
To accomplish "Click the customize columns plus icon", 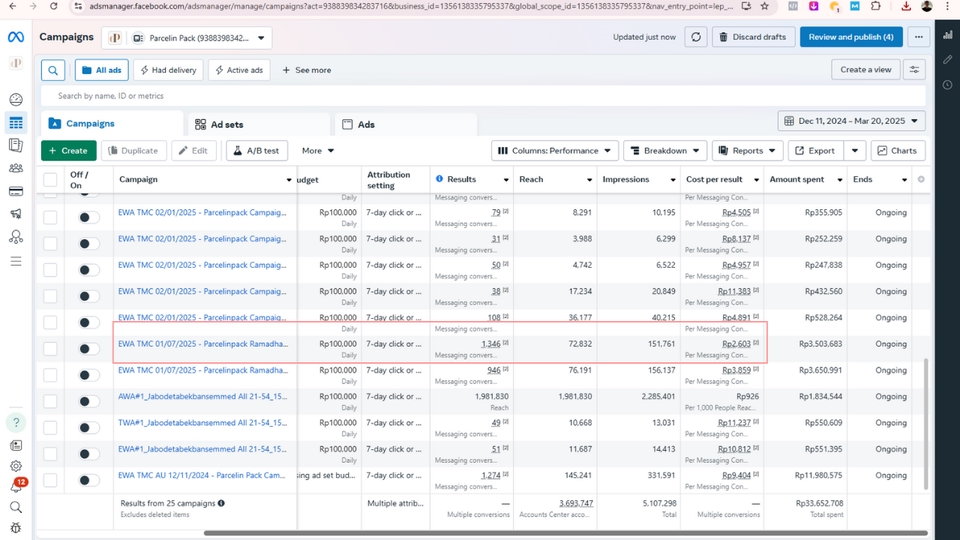I will point(921,179).
